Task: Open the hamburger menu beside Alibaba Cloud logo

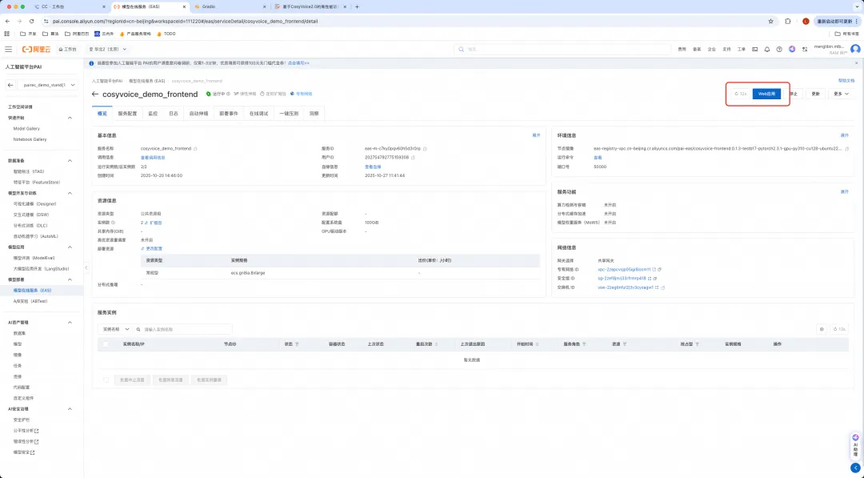Action: pos(8,49)
